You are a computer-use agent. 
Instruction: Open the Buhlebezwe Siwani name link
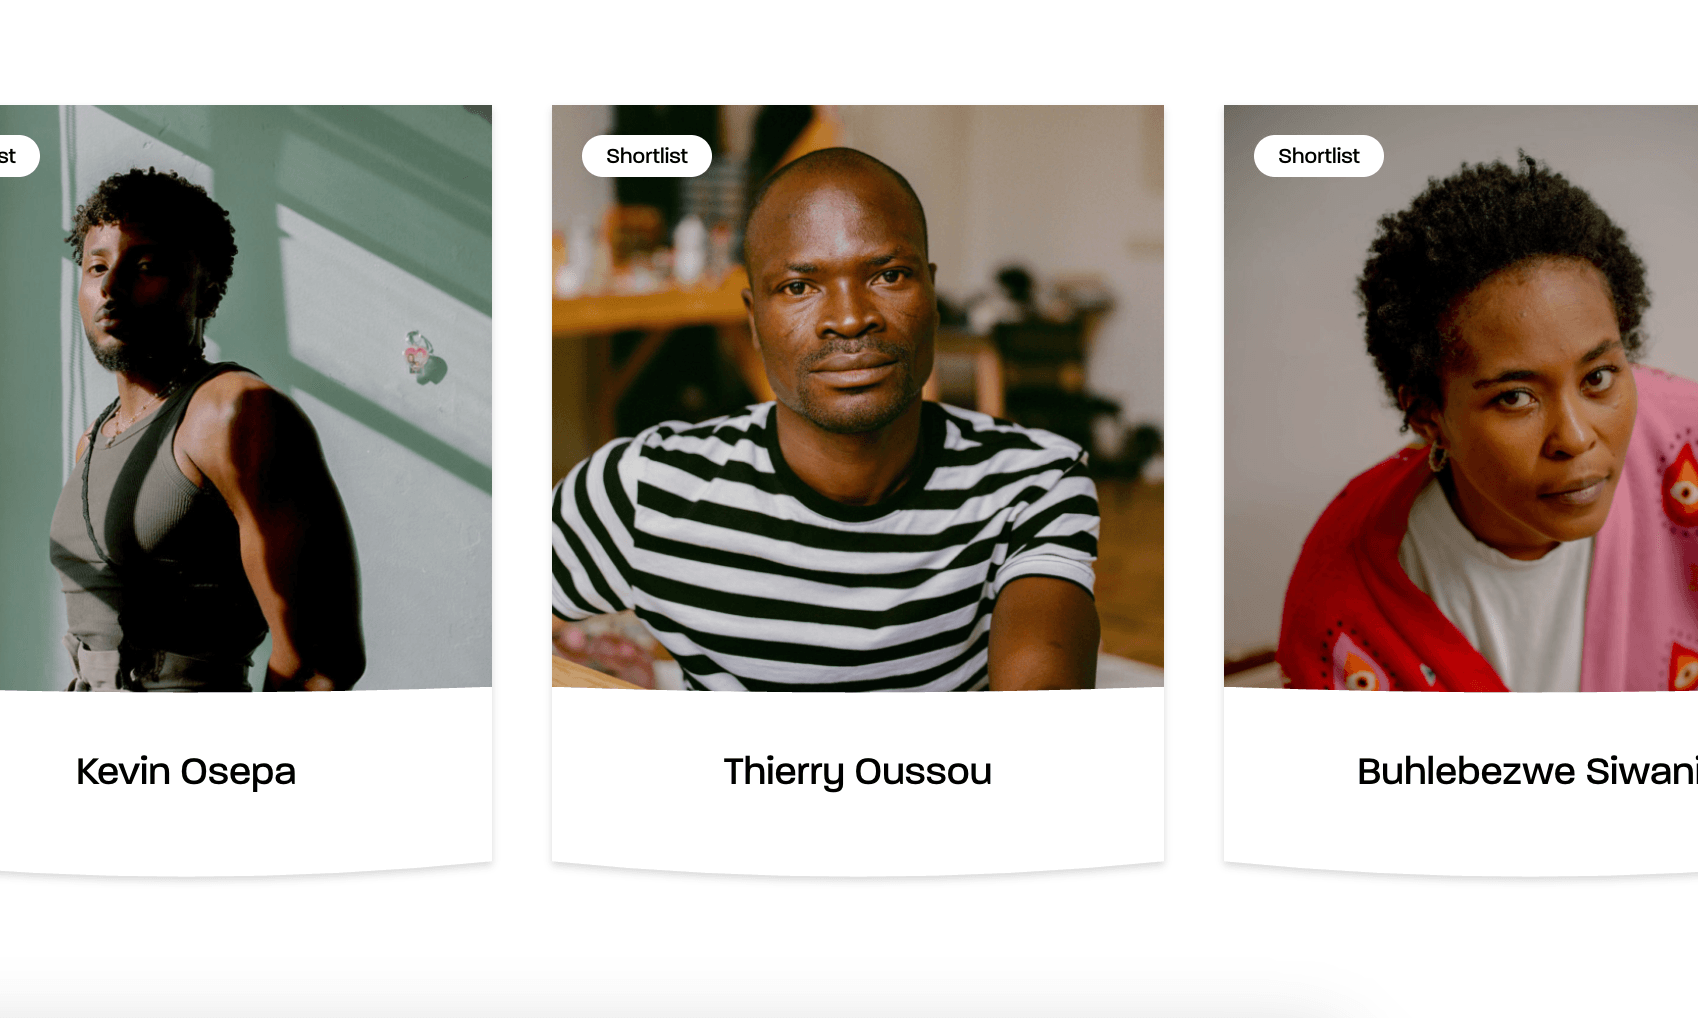1527,772
